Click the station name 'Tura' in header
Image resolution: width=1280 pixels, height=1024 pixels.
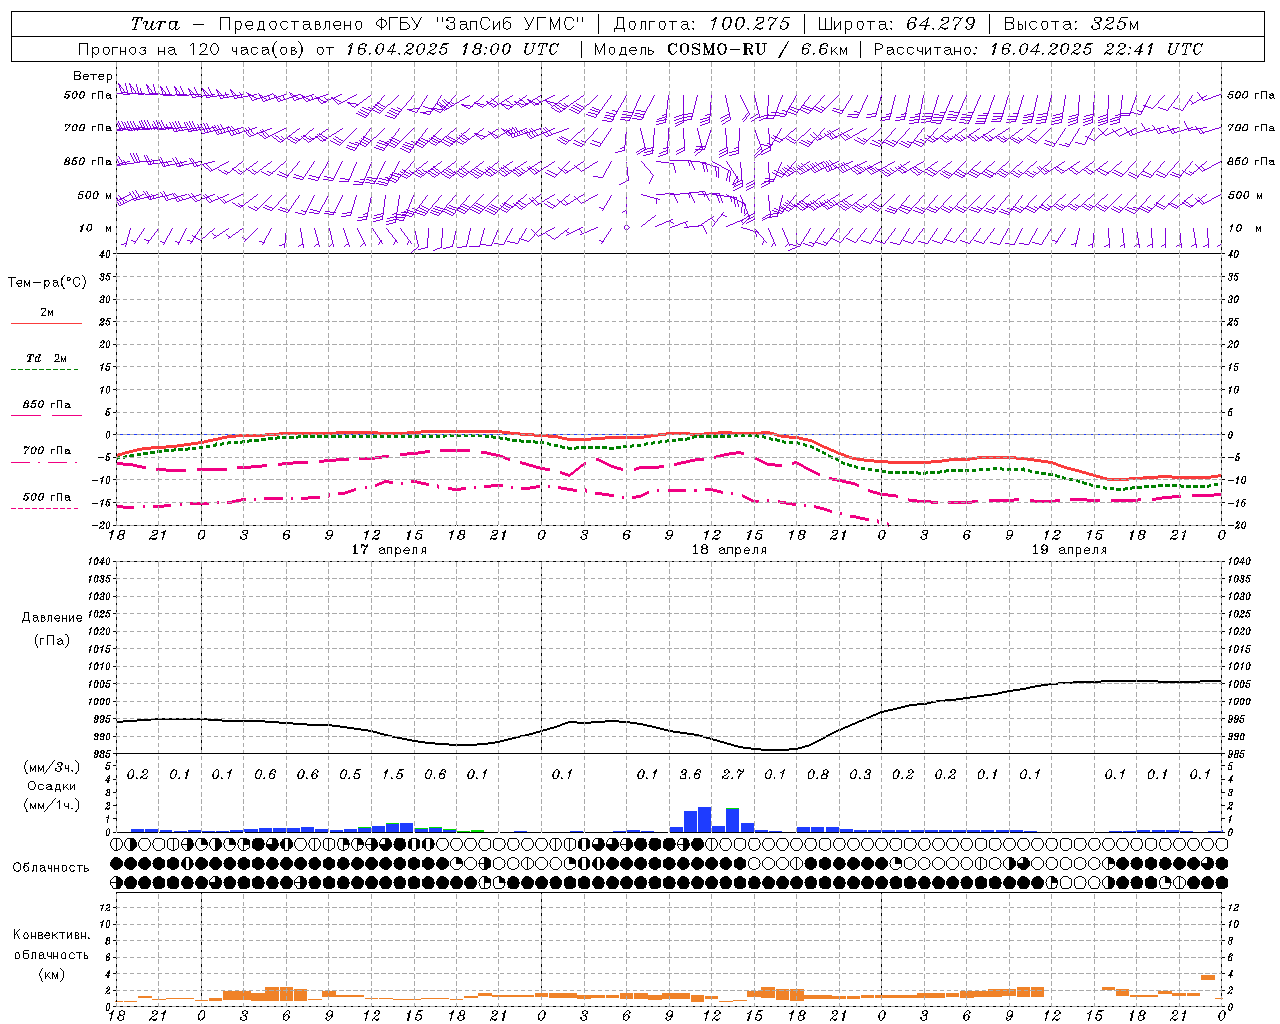click(x=155, y=24)
